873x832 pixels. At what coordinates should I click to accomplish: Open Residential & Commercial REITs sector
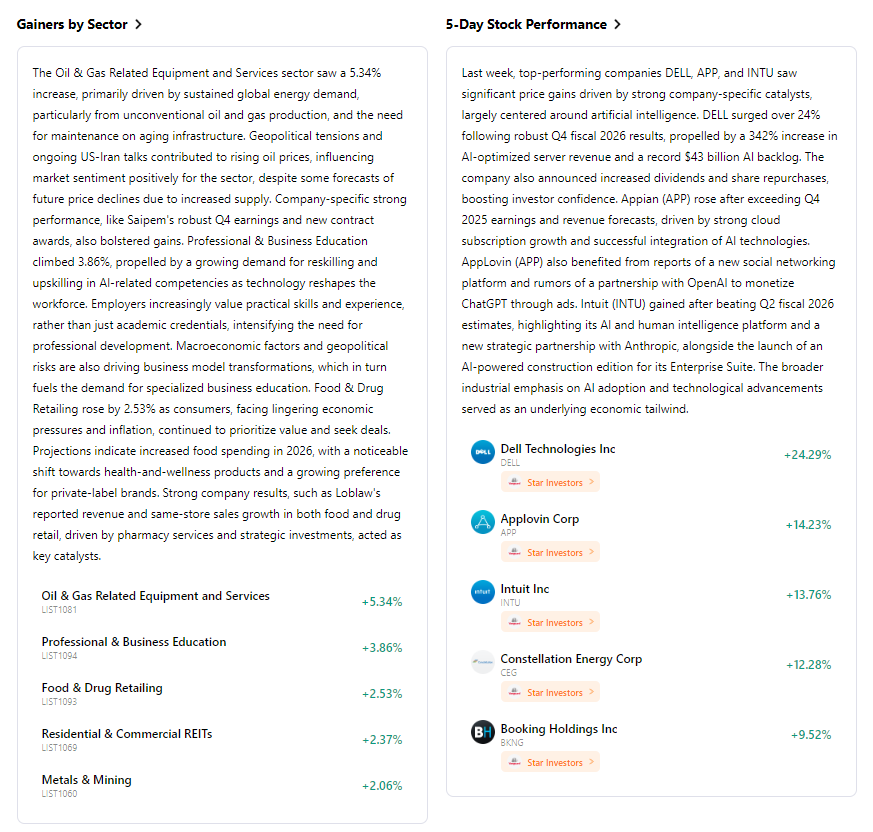click(x=127, y=734)
